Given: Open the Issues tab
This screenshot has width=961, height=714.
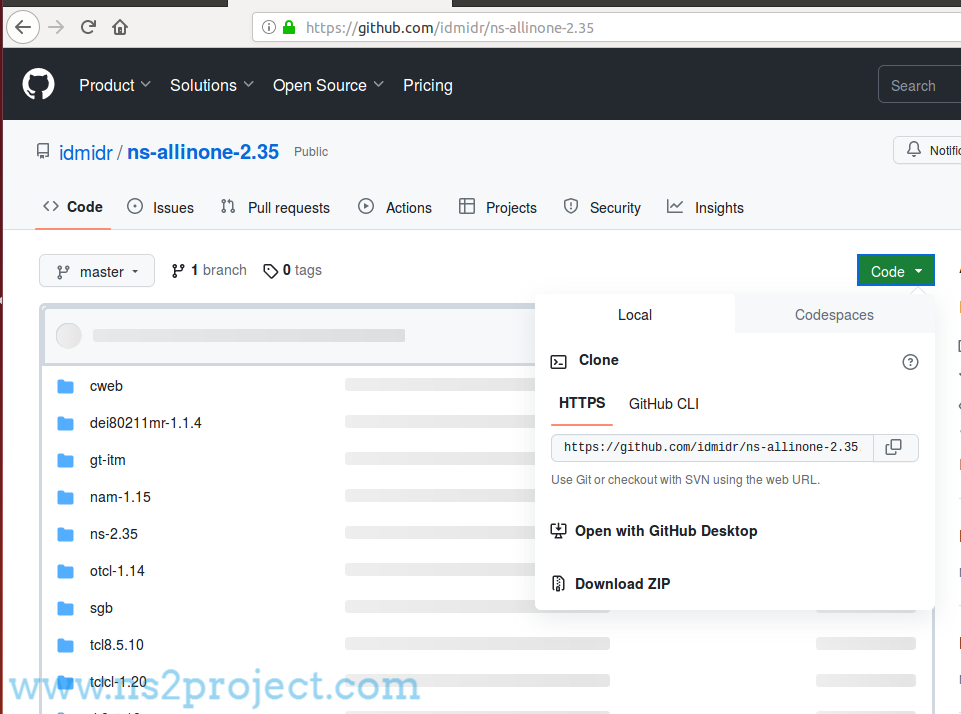Looking at the screenshot, I should point(161,208).
